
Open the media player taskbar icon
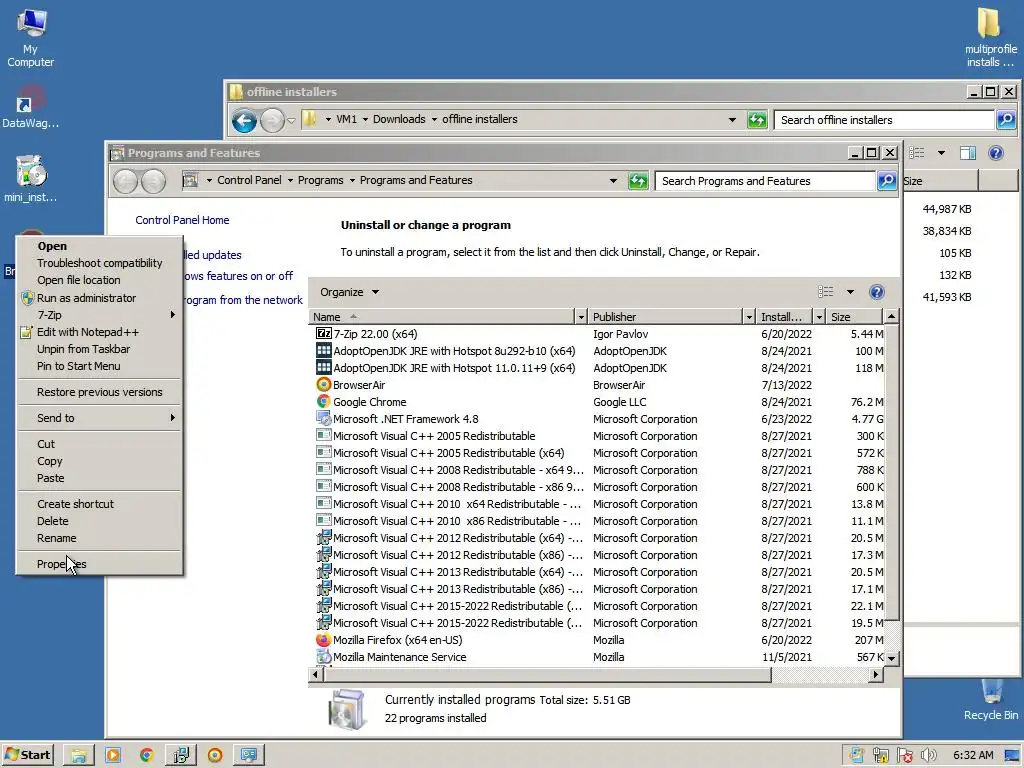click(x=113, y=756)
